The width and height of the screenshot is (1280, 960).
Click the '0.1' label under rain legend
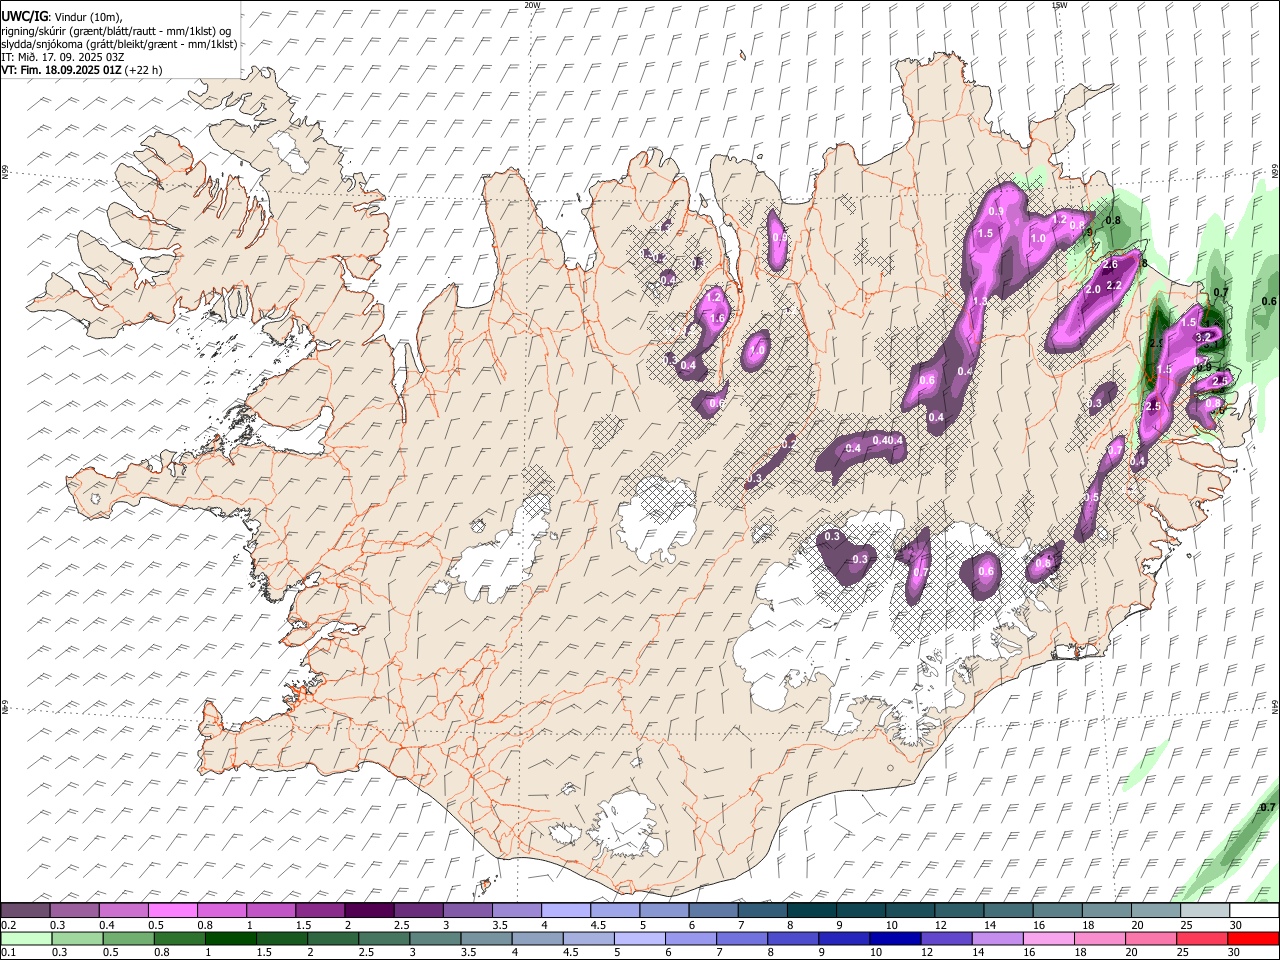pyautogui.click(x=8, y=953)
